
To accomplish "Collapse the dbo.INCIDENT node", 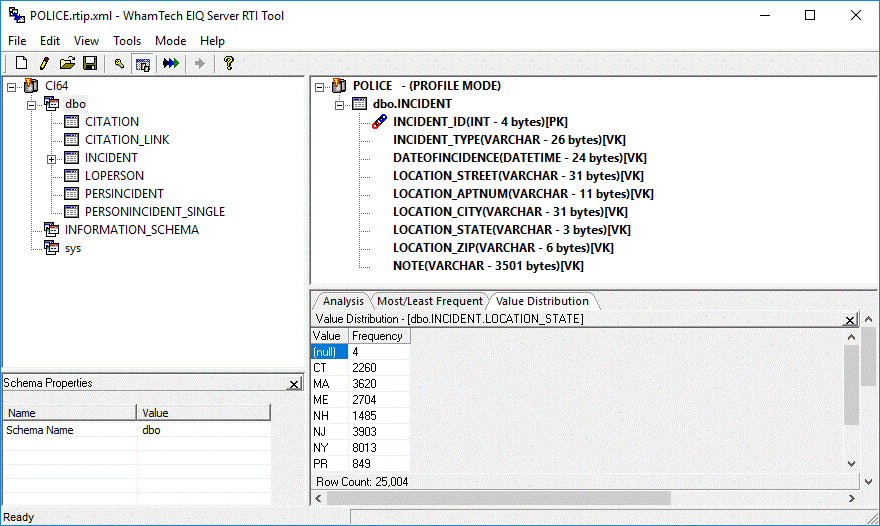I will point(340,105).
